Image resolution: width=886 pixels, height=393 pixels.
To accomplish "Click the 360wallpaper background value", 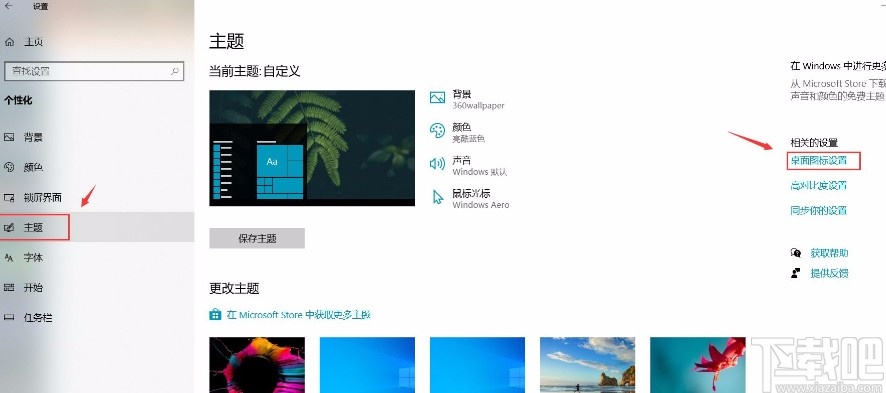I will point(478,106).
